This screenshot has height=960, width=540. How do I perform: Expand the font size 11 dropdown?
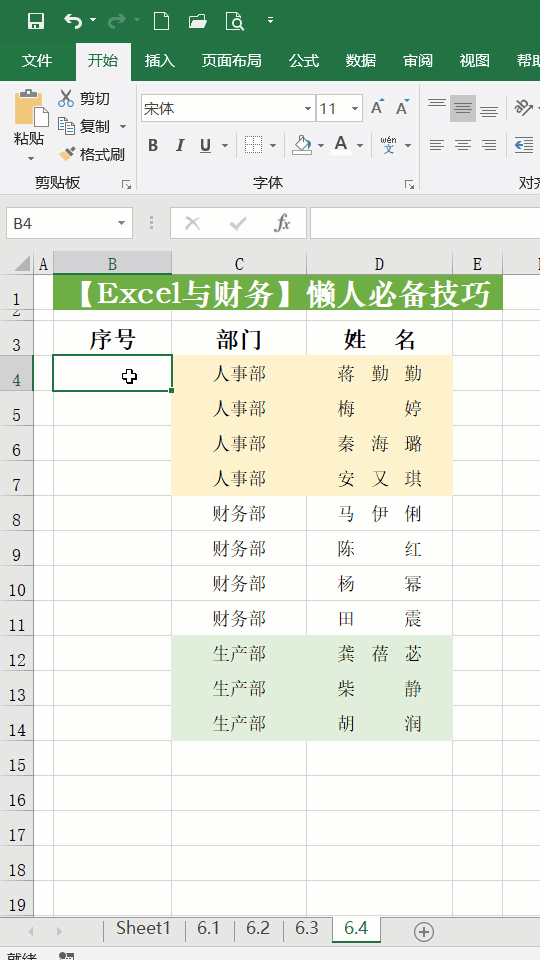click(354, 109)
